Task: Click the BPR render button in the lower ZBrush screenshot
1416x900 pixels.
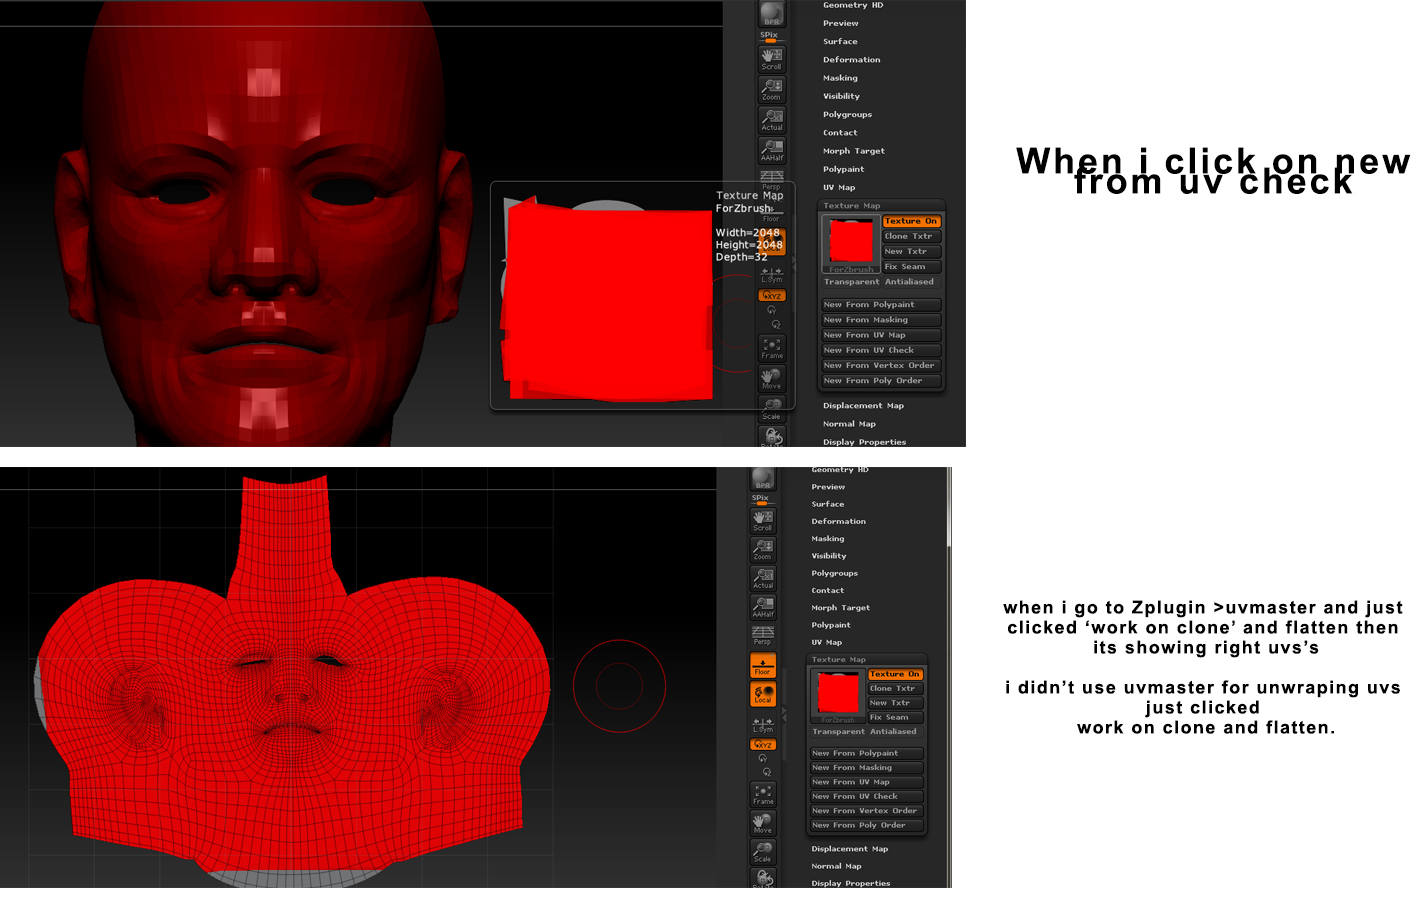Action: (x=763, y=478)
